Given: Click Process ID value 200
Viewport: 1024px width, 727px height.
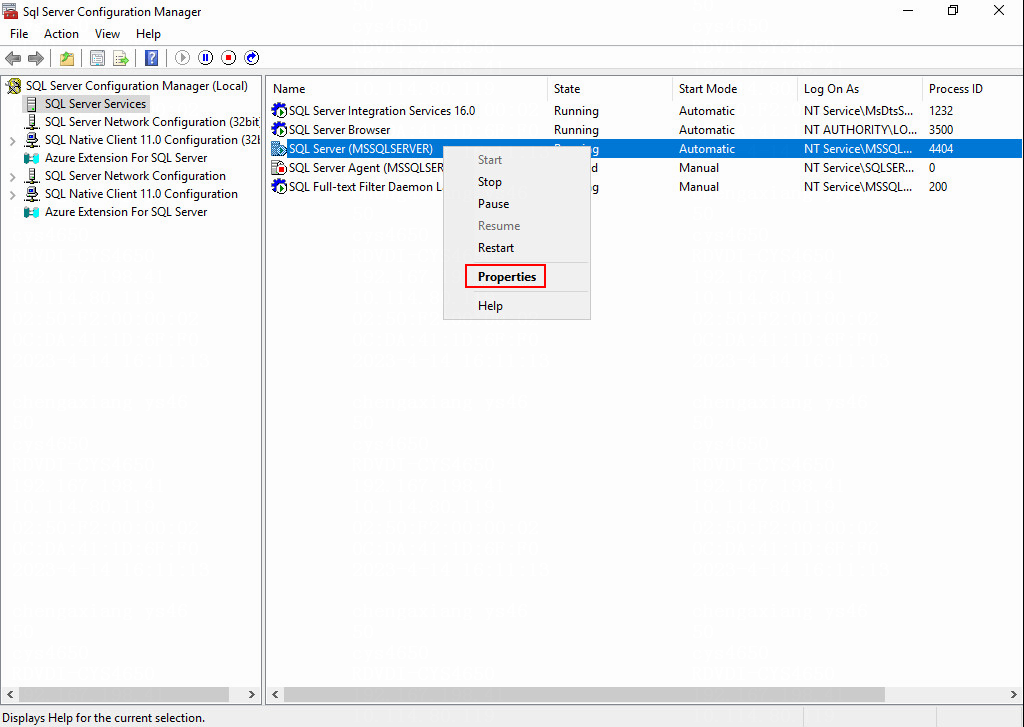Looking at the screenshot, I should click(x=938, y=187).
